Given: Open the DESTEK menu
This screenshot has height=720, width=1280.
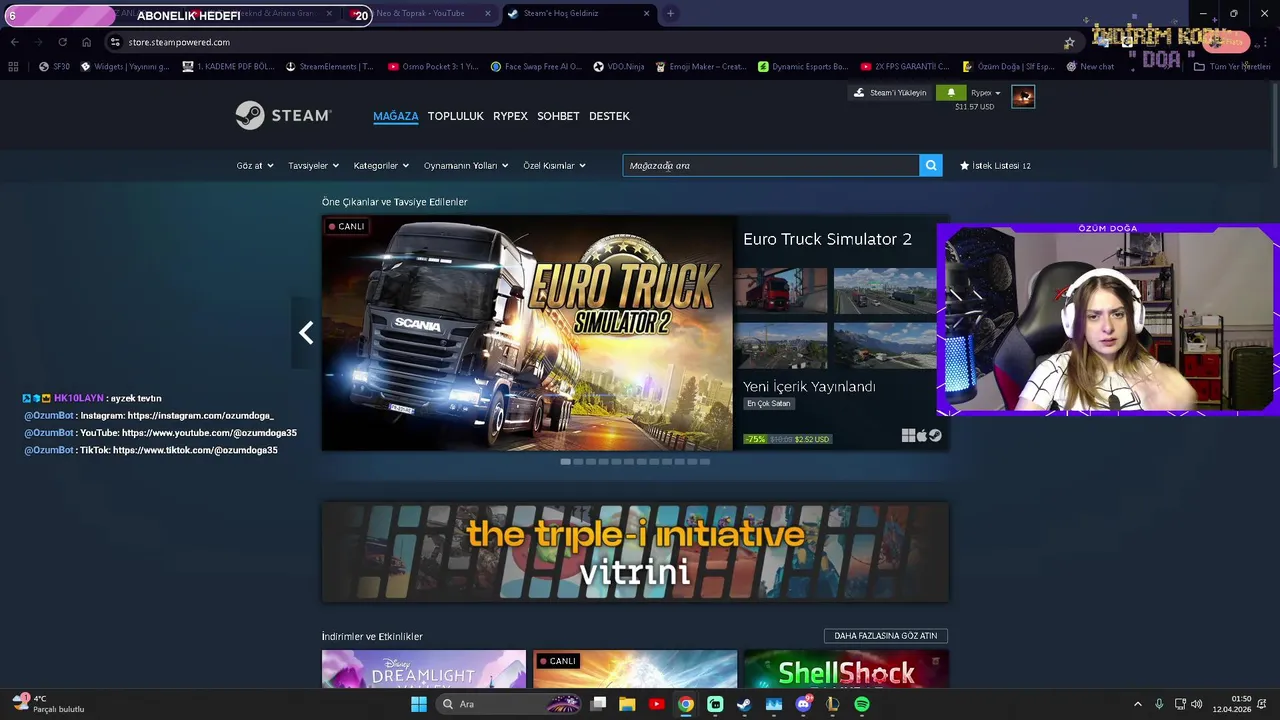Looking at the screenshot, I should tap(609, 116).
